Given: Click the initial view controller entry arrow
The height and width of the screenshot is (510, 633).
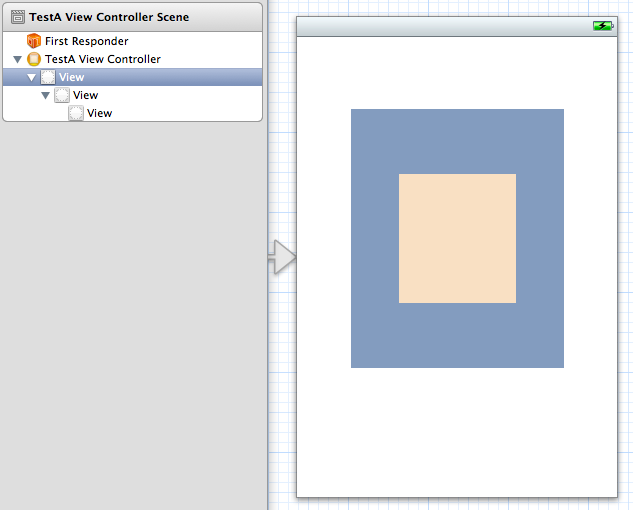Looking at the screenshot, I should (x=282, y=257).
